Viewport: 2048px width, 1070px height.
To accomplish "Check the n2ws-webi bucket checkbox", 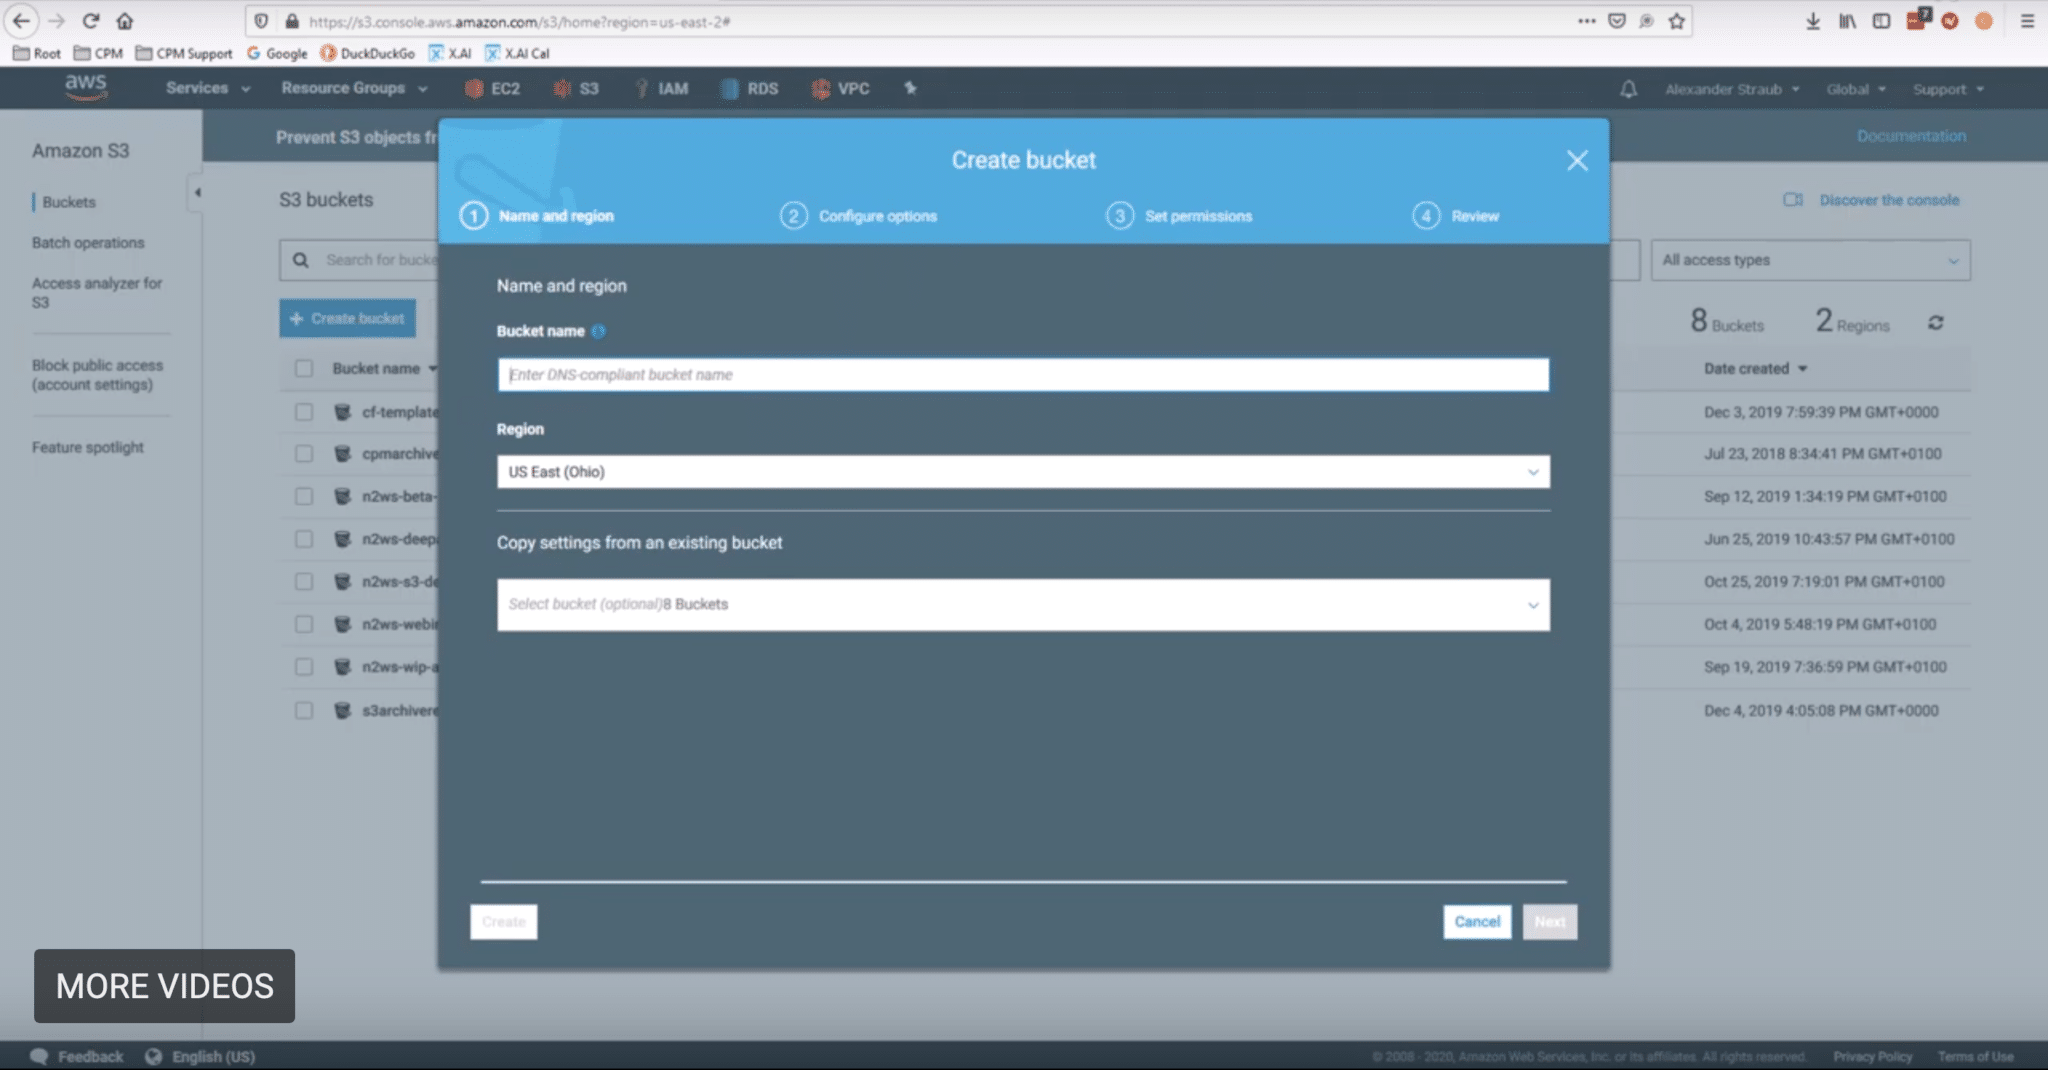I will [304, 624].
